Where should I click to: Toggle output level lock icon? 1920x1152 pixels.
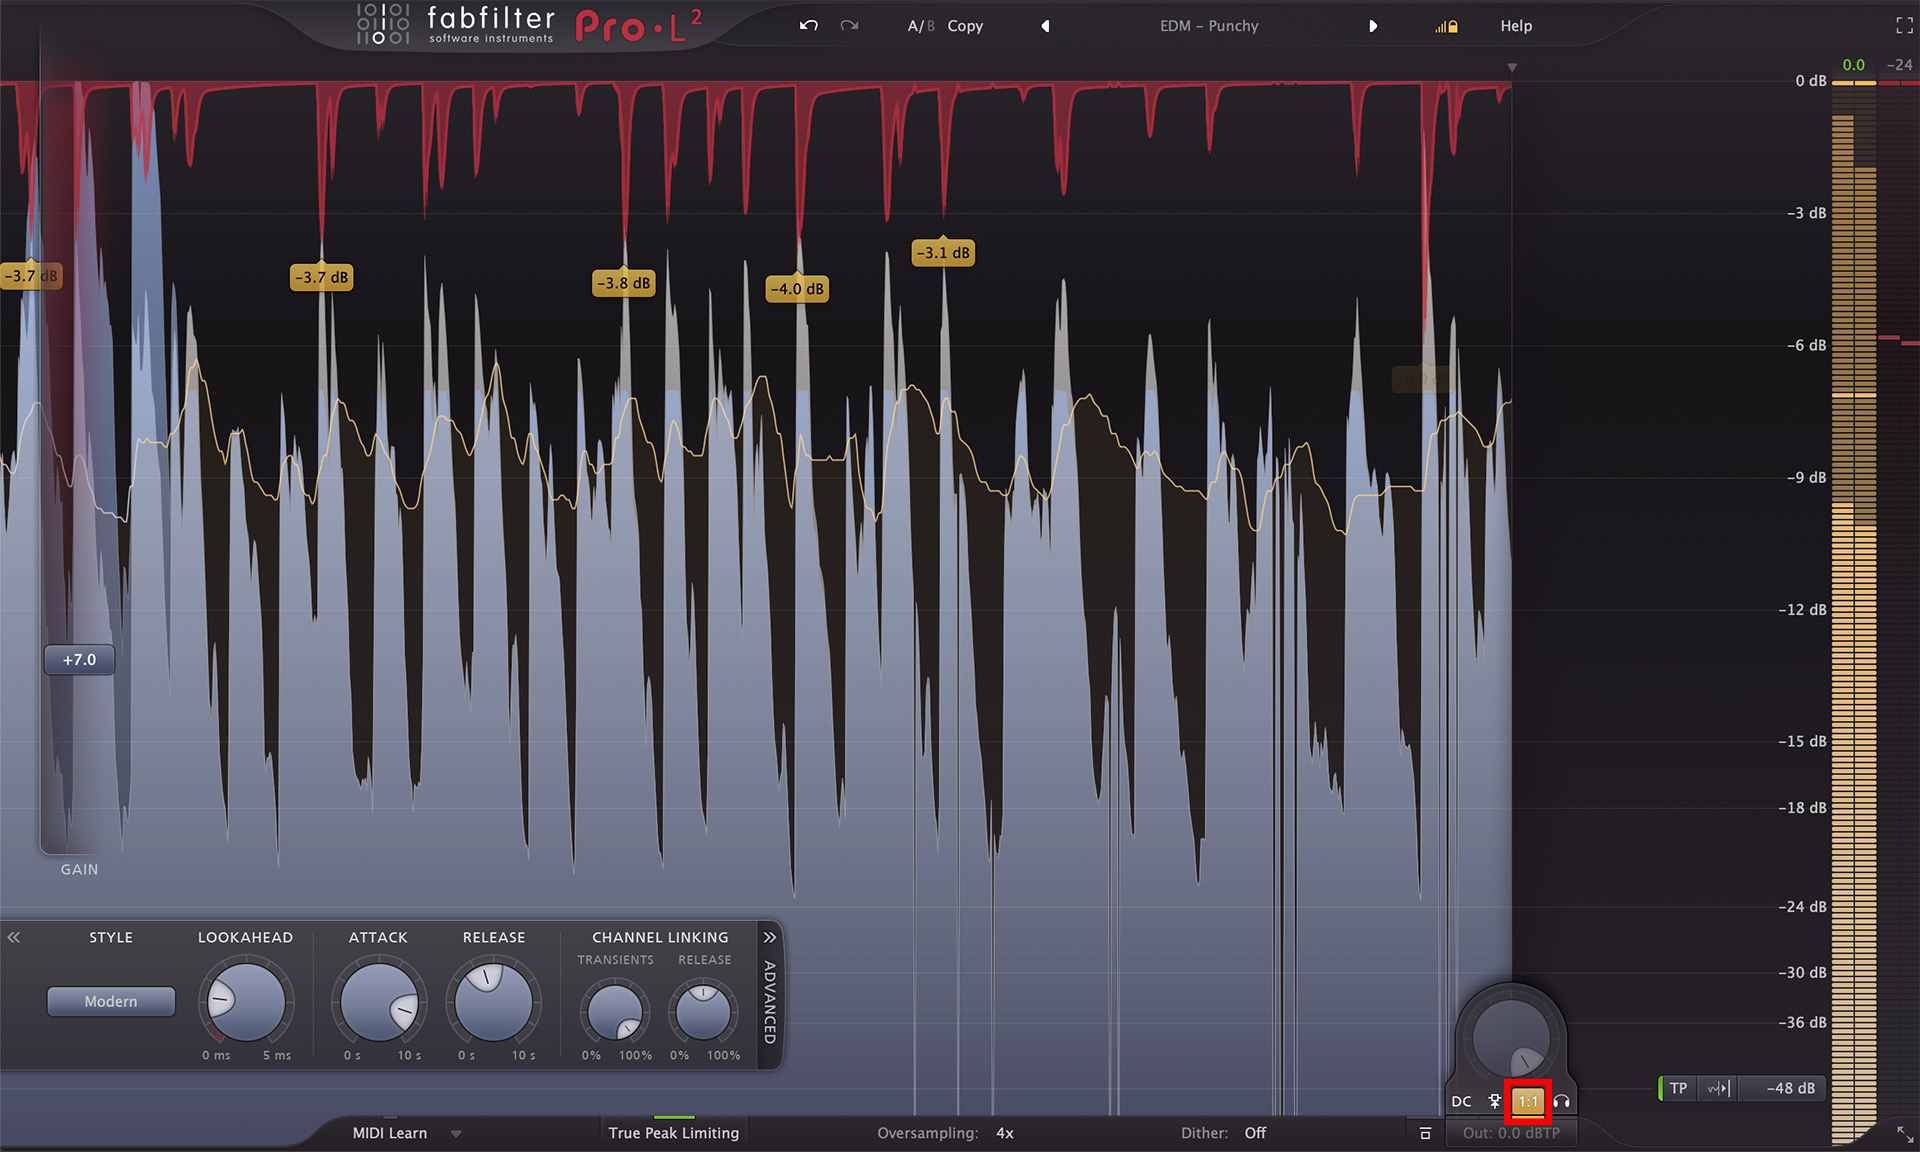1446,27
